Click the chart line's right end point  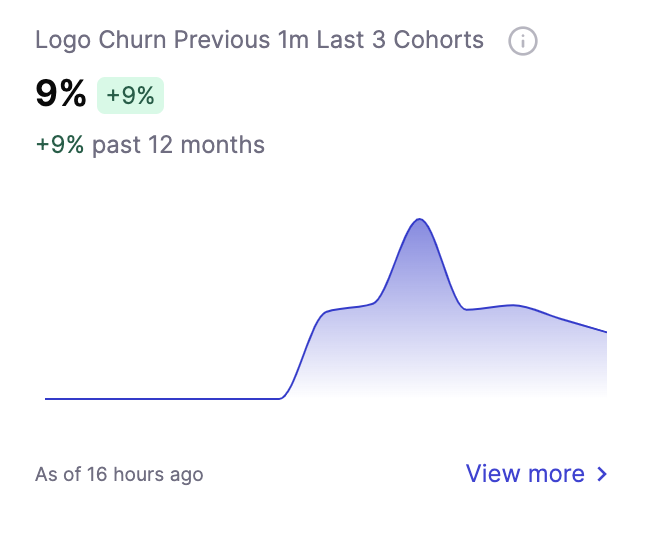point(606,332)
